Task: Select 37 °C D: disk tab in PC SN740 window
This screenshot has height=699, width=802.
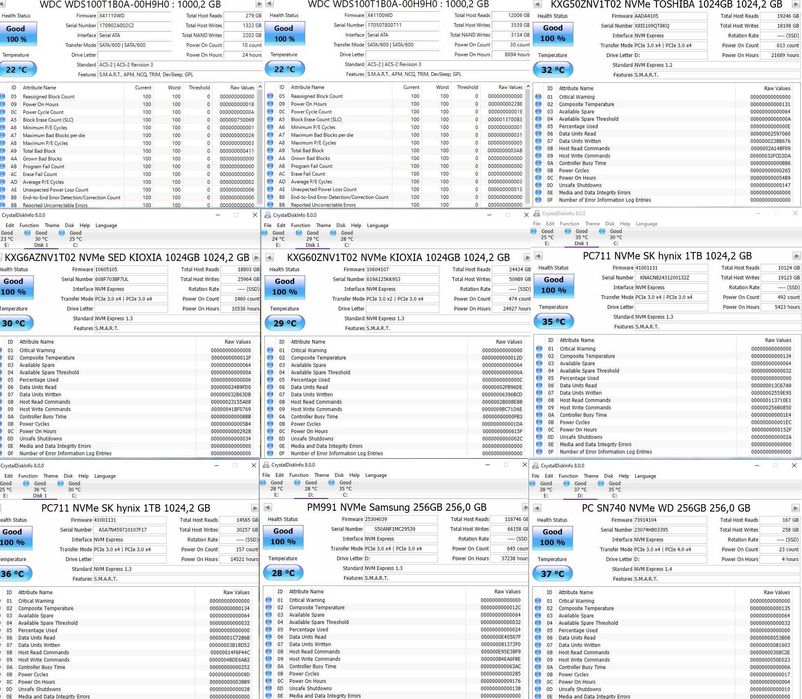Action: pyautogui.click(x=580, y=490)
